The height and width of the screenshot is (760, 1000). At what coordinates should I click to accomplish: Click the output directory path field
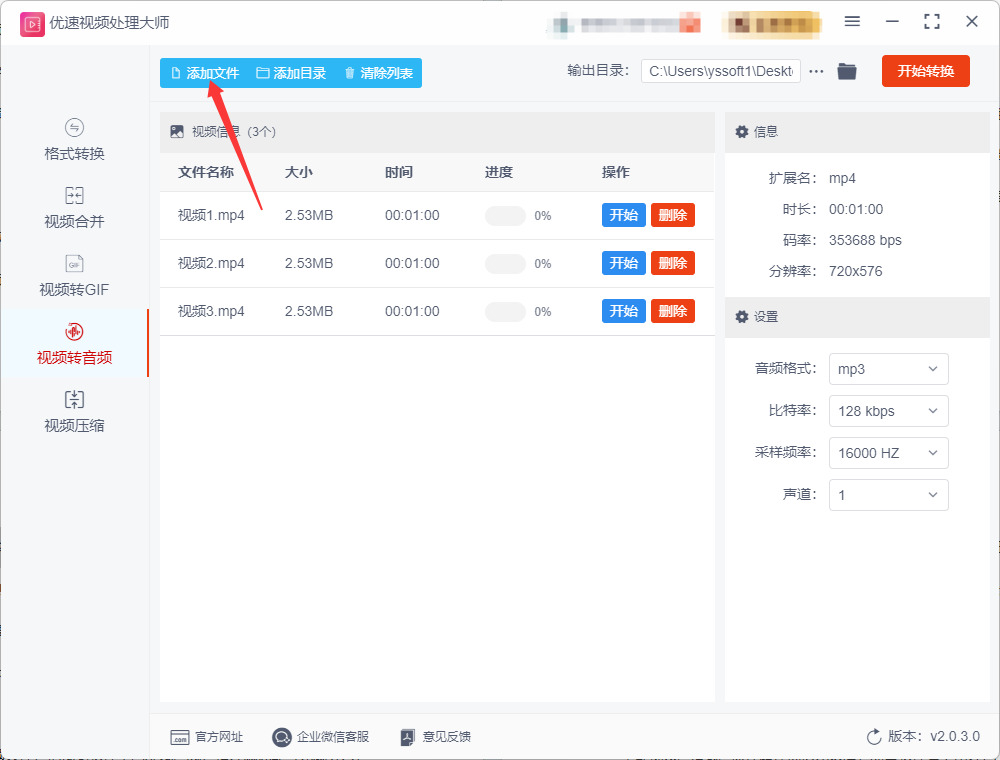tap(721, 71)
